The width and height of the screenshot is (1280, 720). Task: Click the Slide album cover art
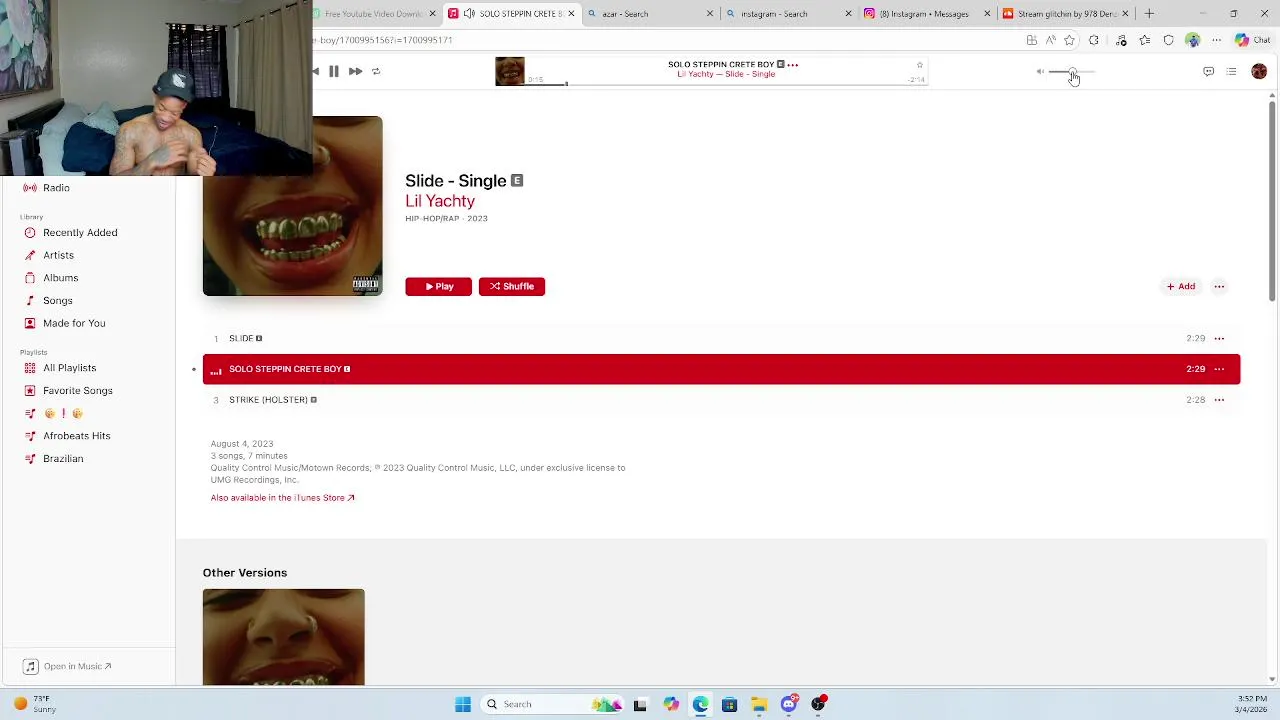(292, 206)
